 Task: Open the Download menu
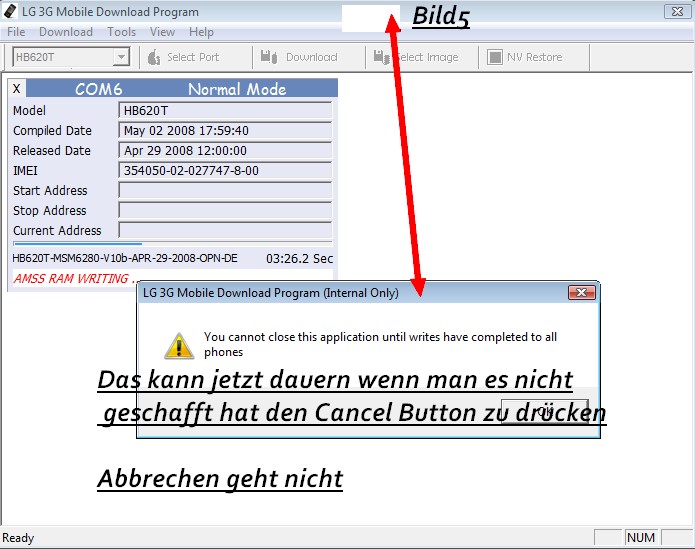coord(66,32)
